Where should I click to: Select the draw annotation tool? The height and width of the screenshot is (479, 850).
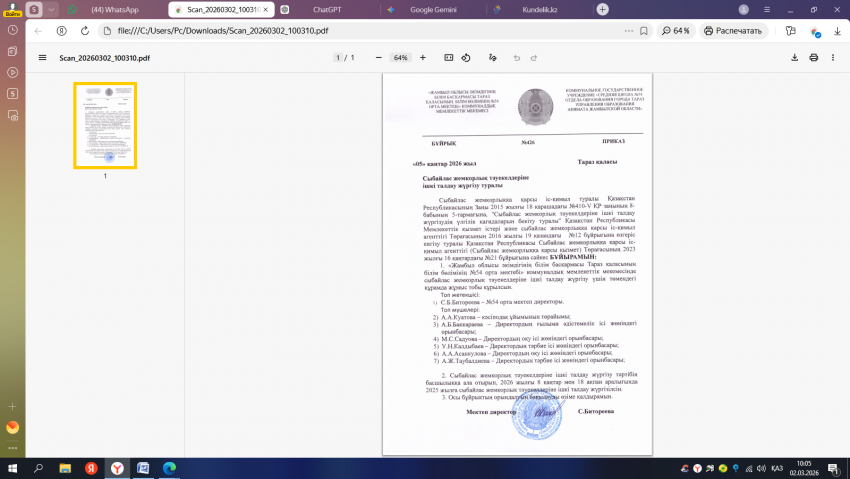pyautogui.click(x=492, y=57)
